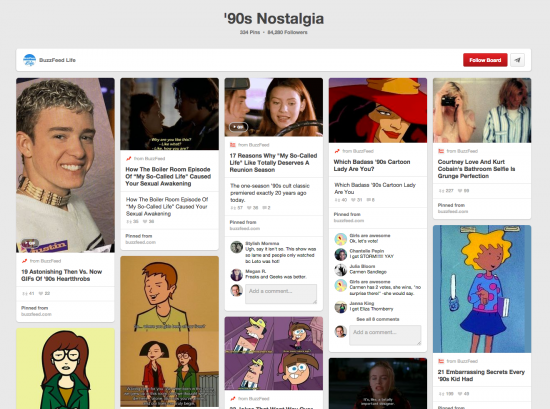The image size is (550, 409).
Task: Click like heart on Cartoon Lady pin
Action: pyautogui.click(x=356, y=200)
